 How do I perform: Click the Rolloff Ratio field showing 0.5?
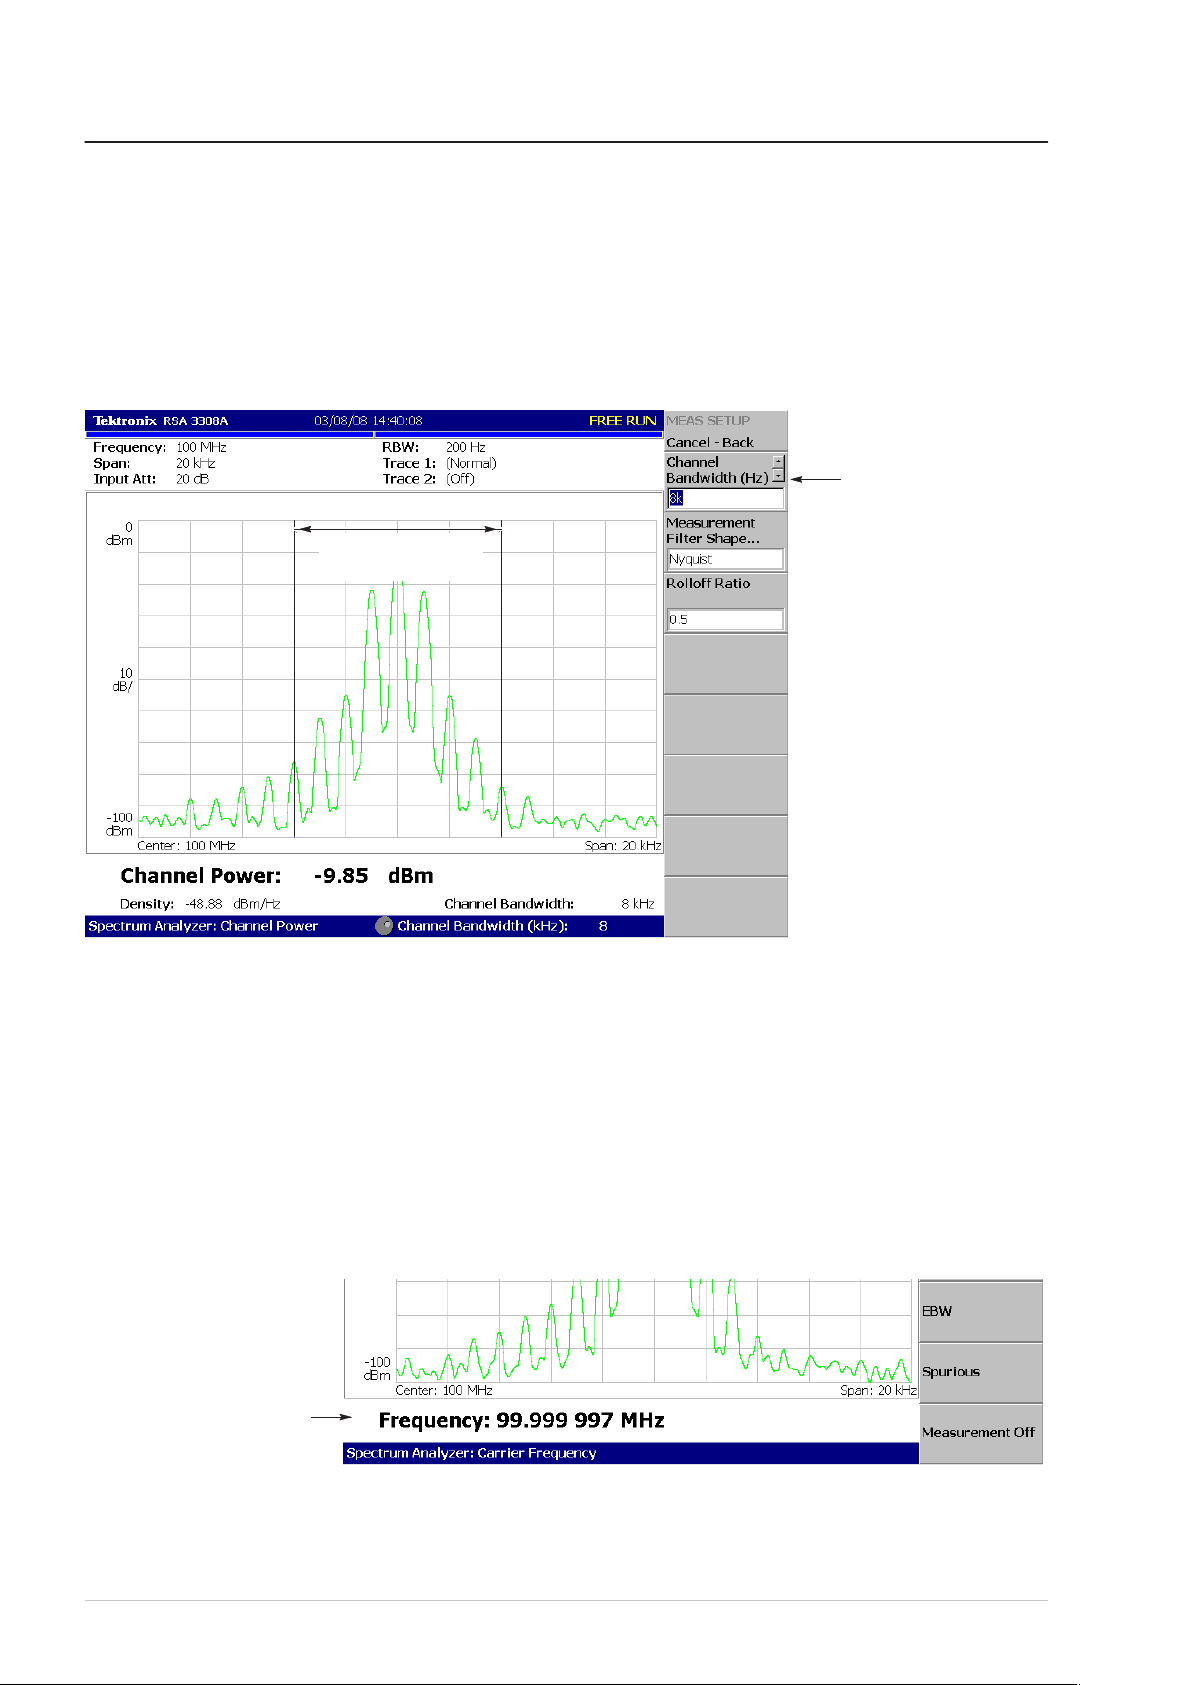click(x=725, y=619)
